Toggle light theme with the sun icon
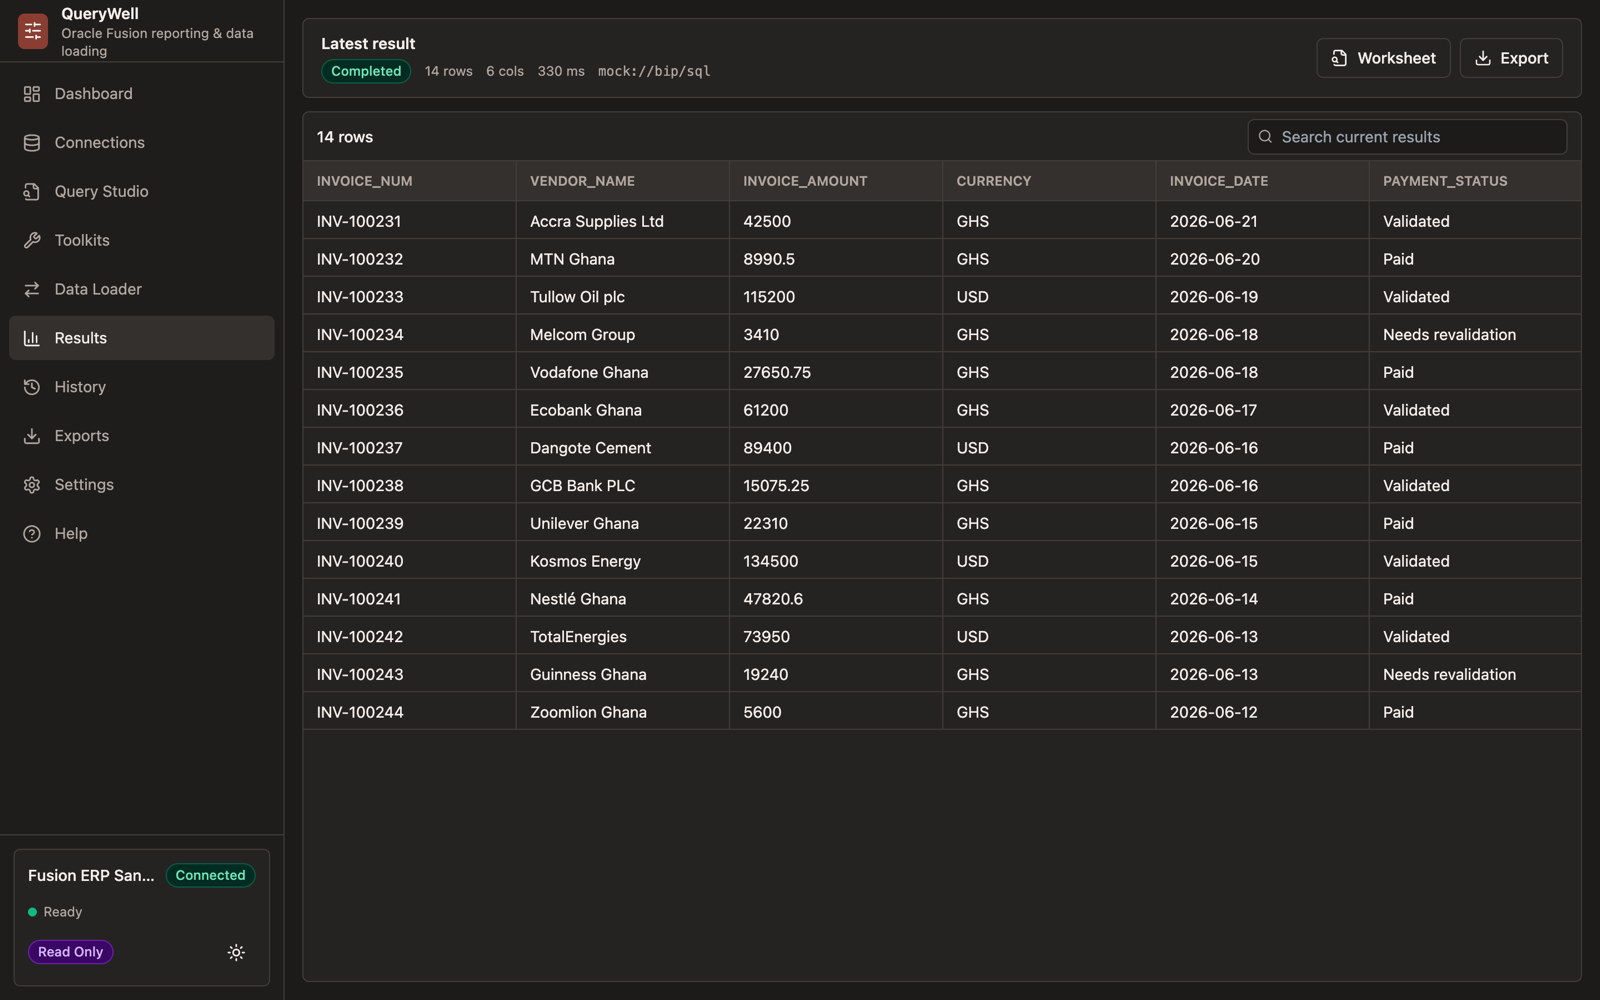Screen dimensions: 1600x1000 (236, 953)
